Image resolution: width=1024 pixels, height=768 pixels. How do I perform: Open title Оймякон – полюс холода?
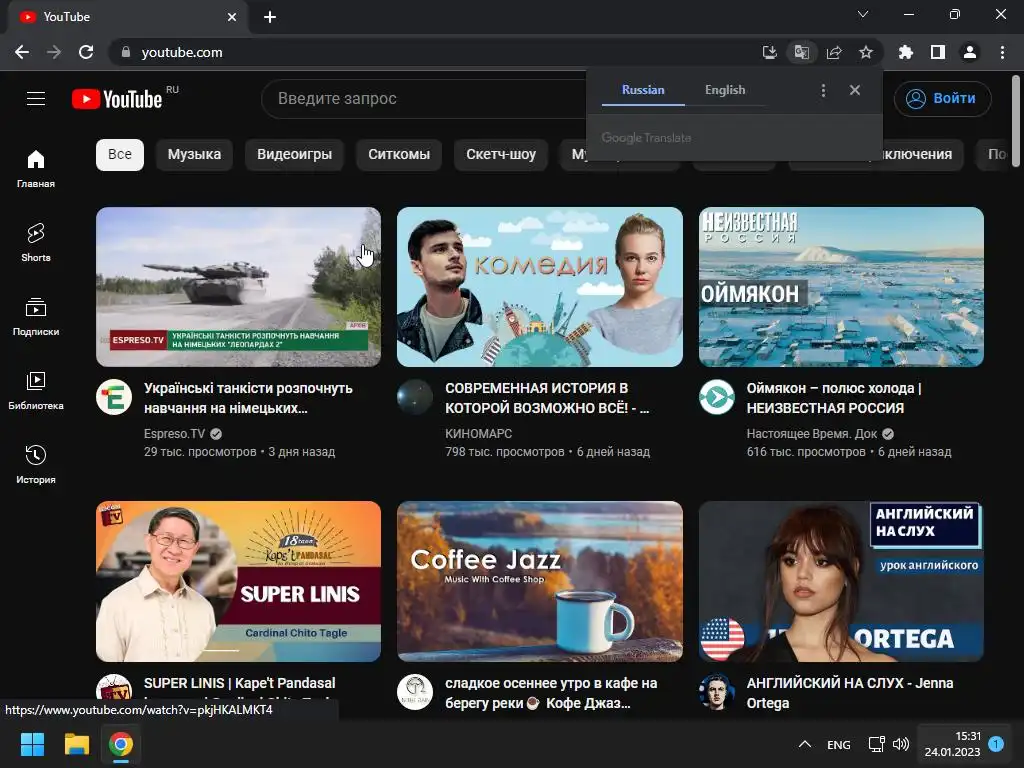tap(834, 398)
